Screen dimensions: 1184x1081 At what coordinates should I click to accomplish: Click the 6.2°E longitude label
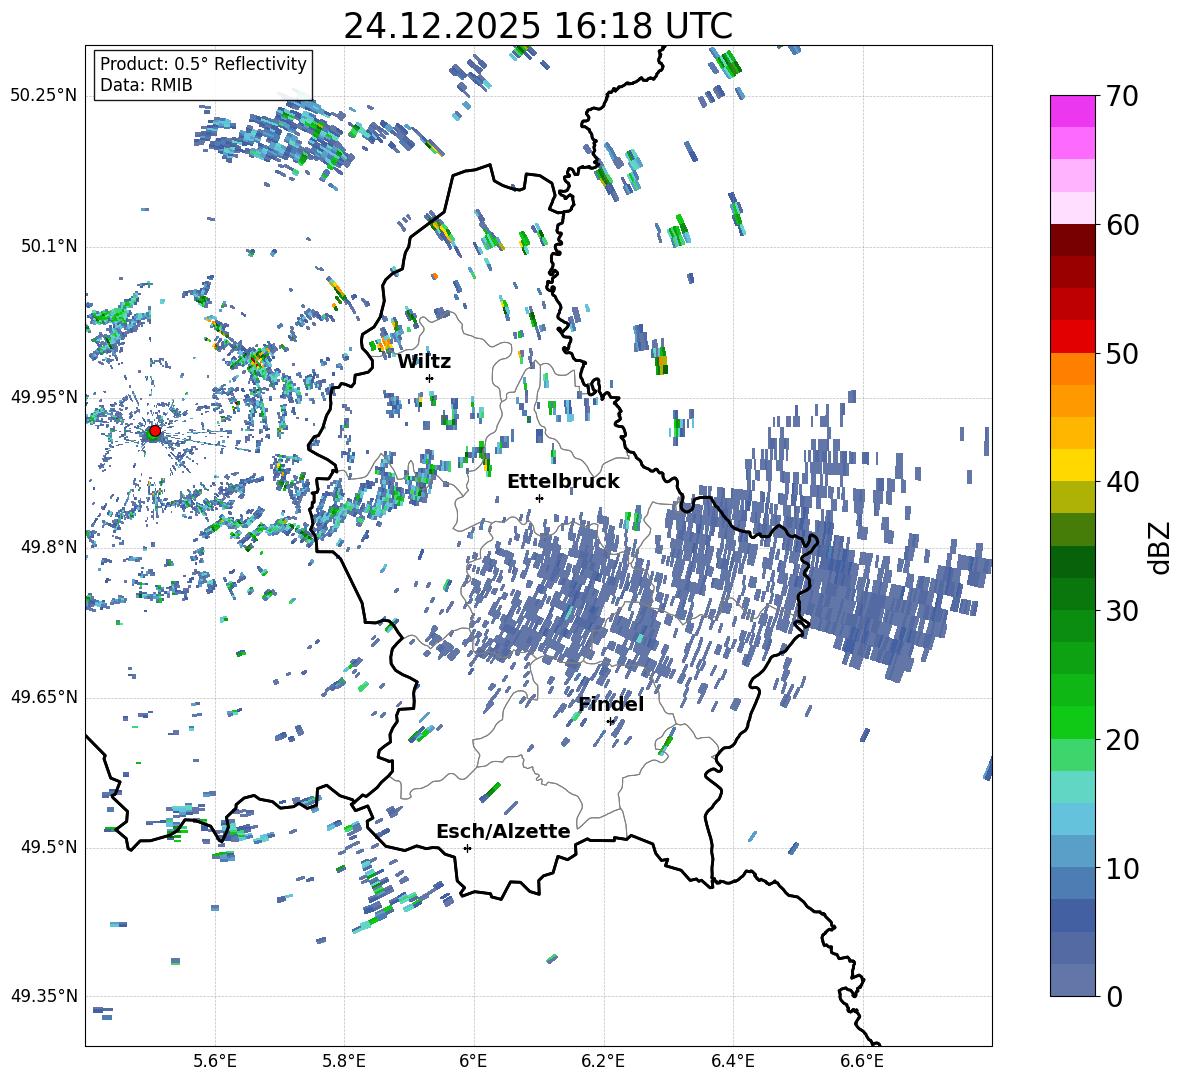603,1061
